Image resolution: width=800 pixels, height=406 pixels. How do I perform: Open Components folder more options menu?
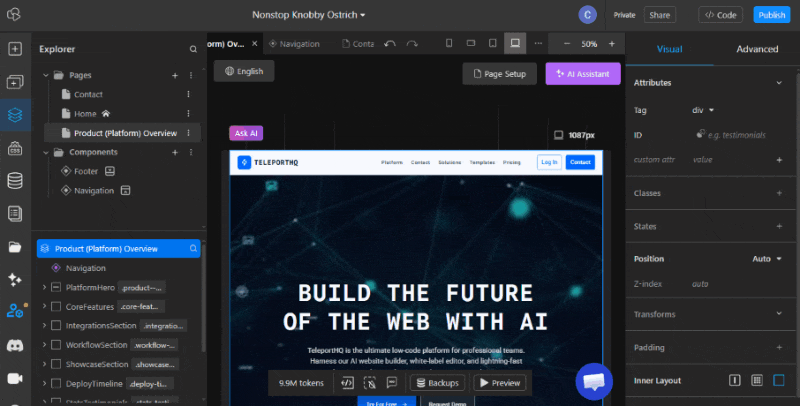[x=191, y=153]
